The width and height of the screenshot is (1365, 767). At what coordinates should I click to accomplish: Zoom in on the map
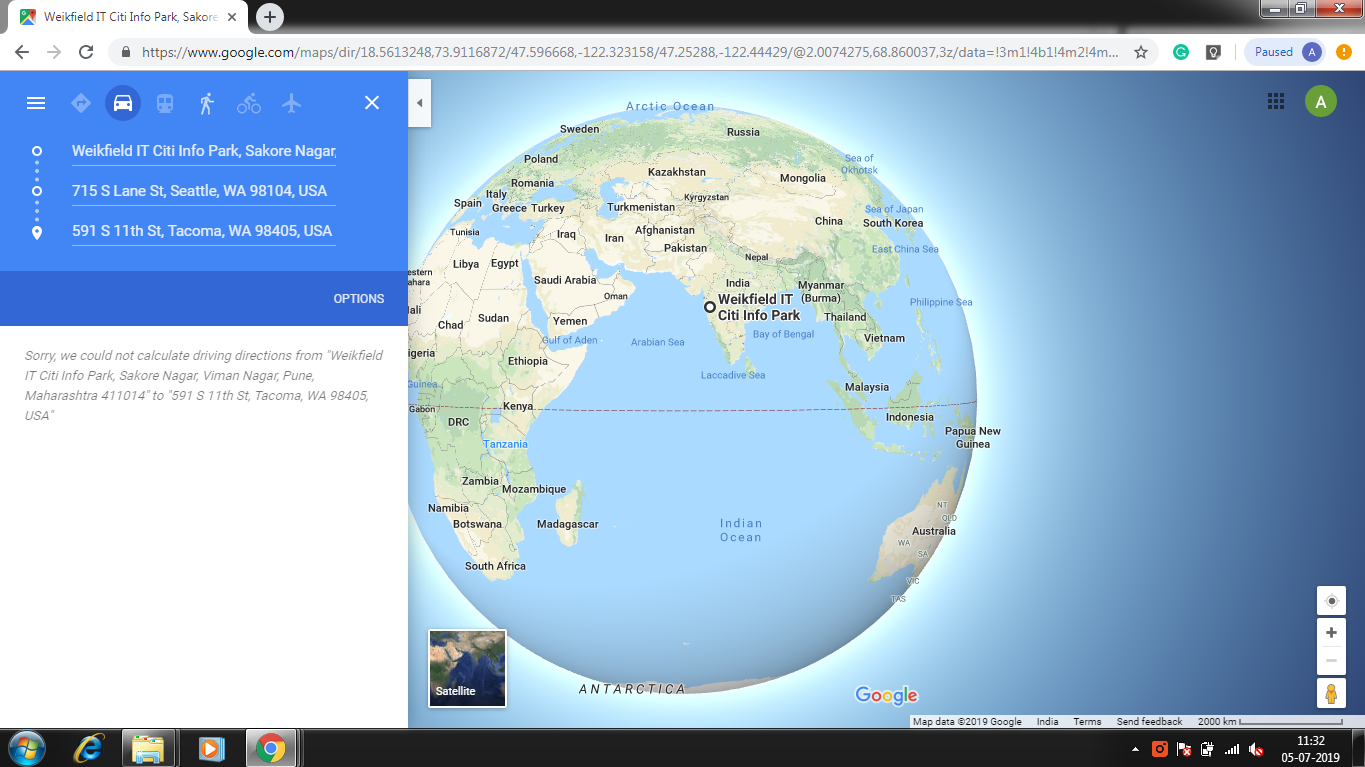(x=1331, y=633)
